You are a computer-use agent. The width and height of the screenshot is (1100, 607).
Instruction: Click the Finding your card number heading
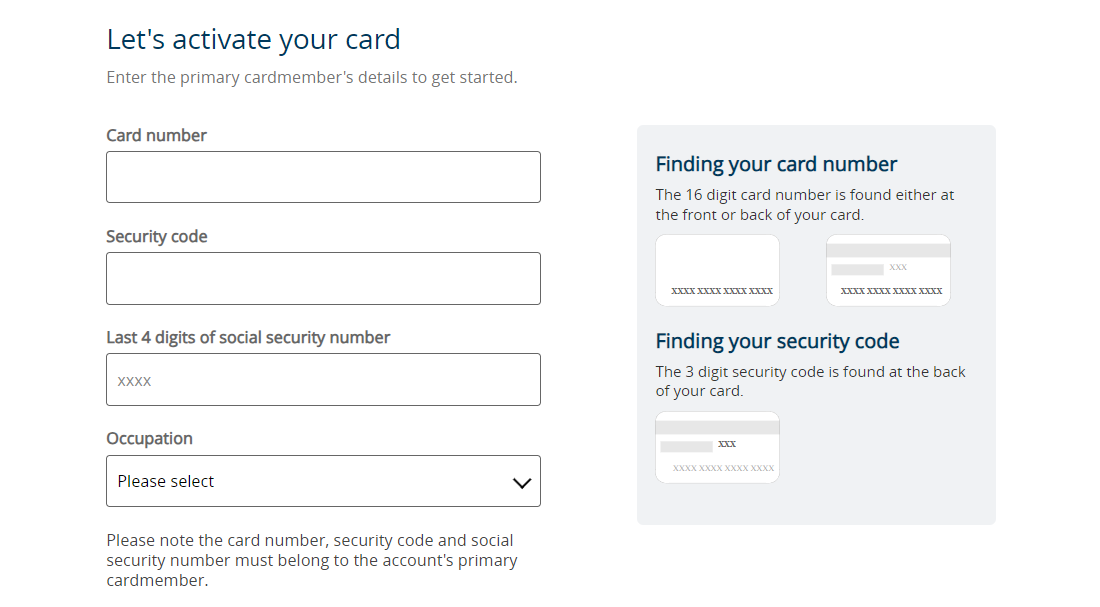tap(776, 163)
